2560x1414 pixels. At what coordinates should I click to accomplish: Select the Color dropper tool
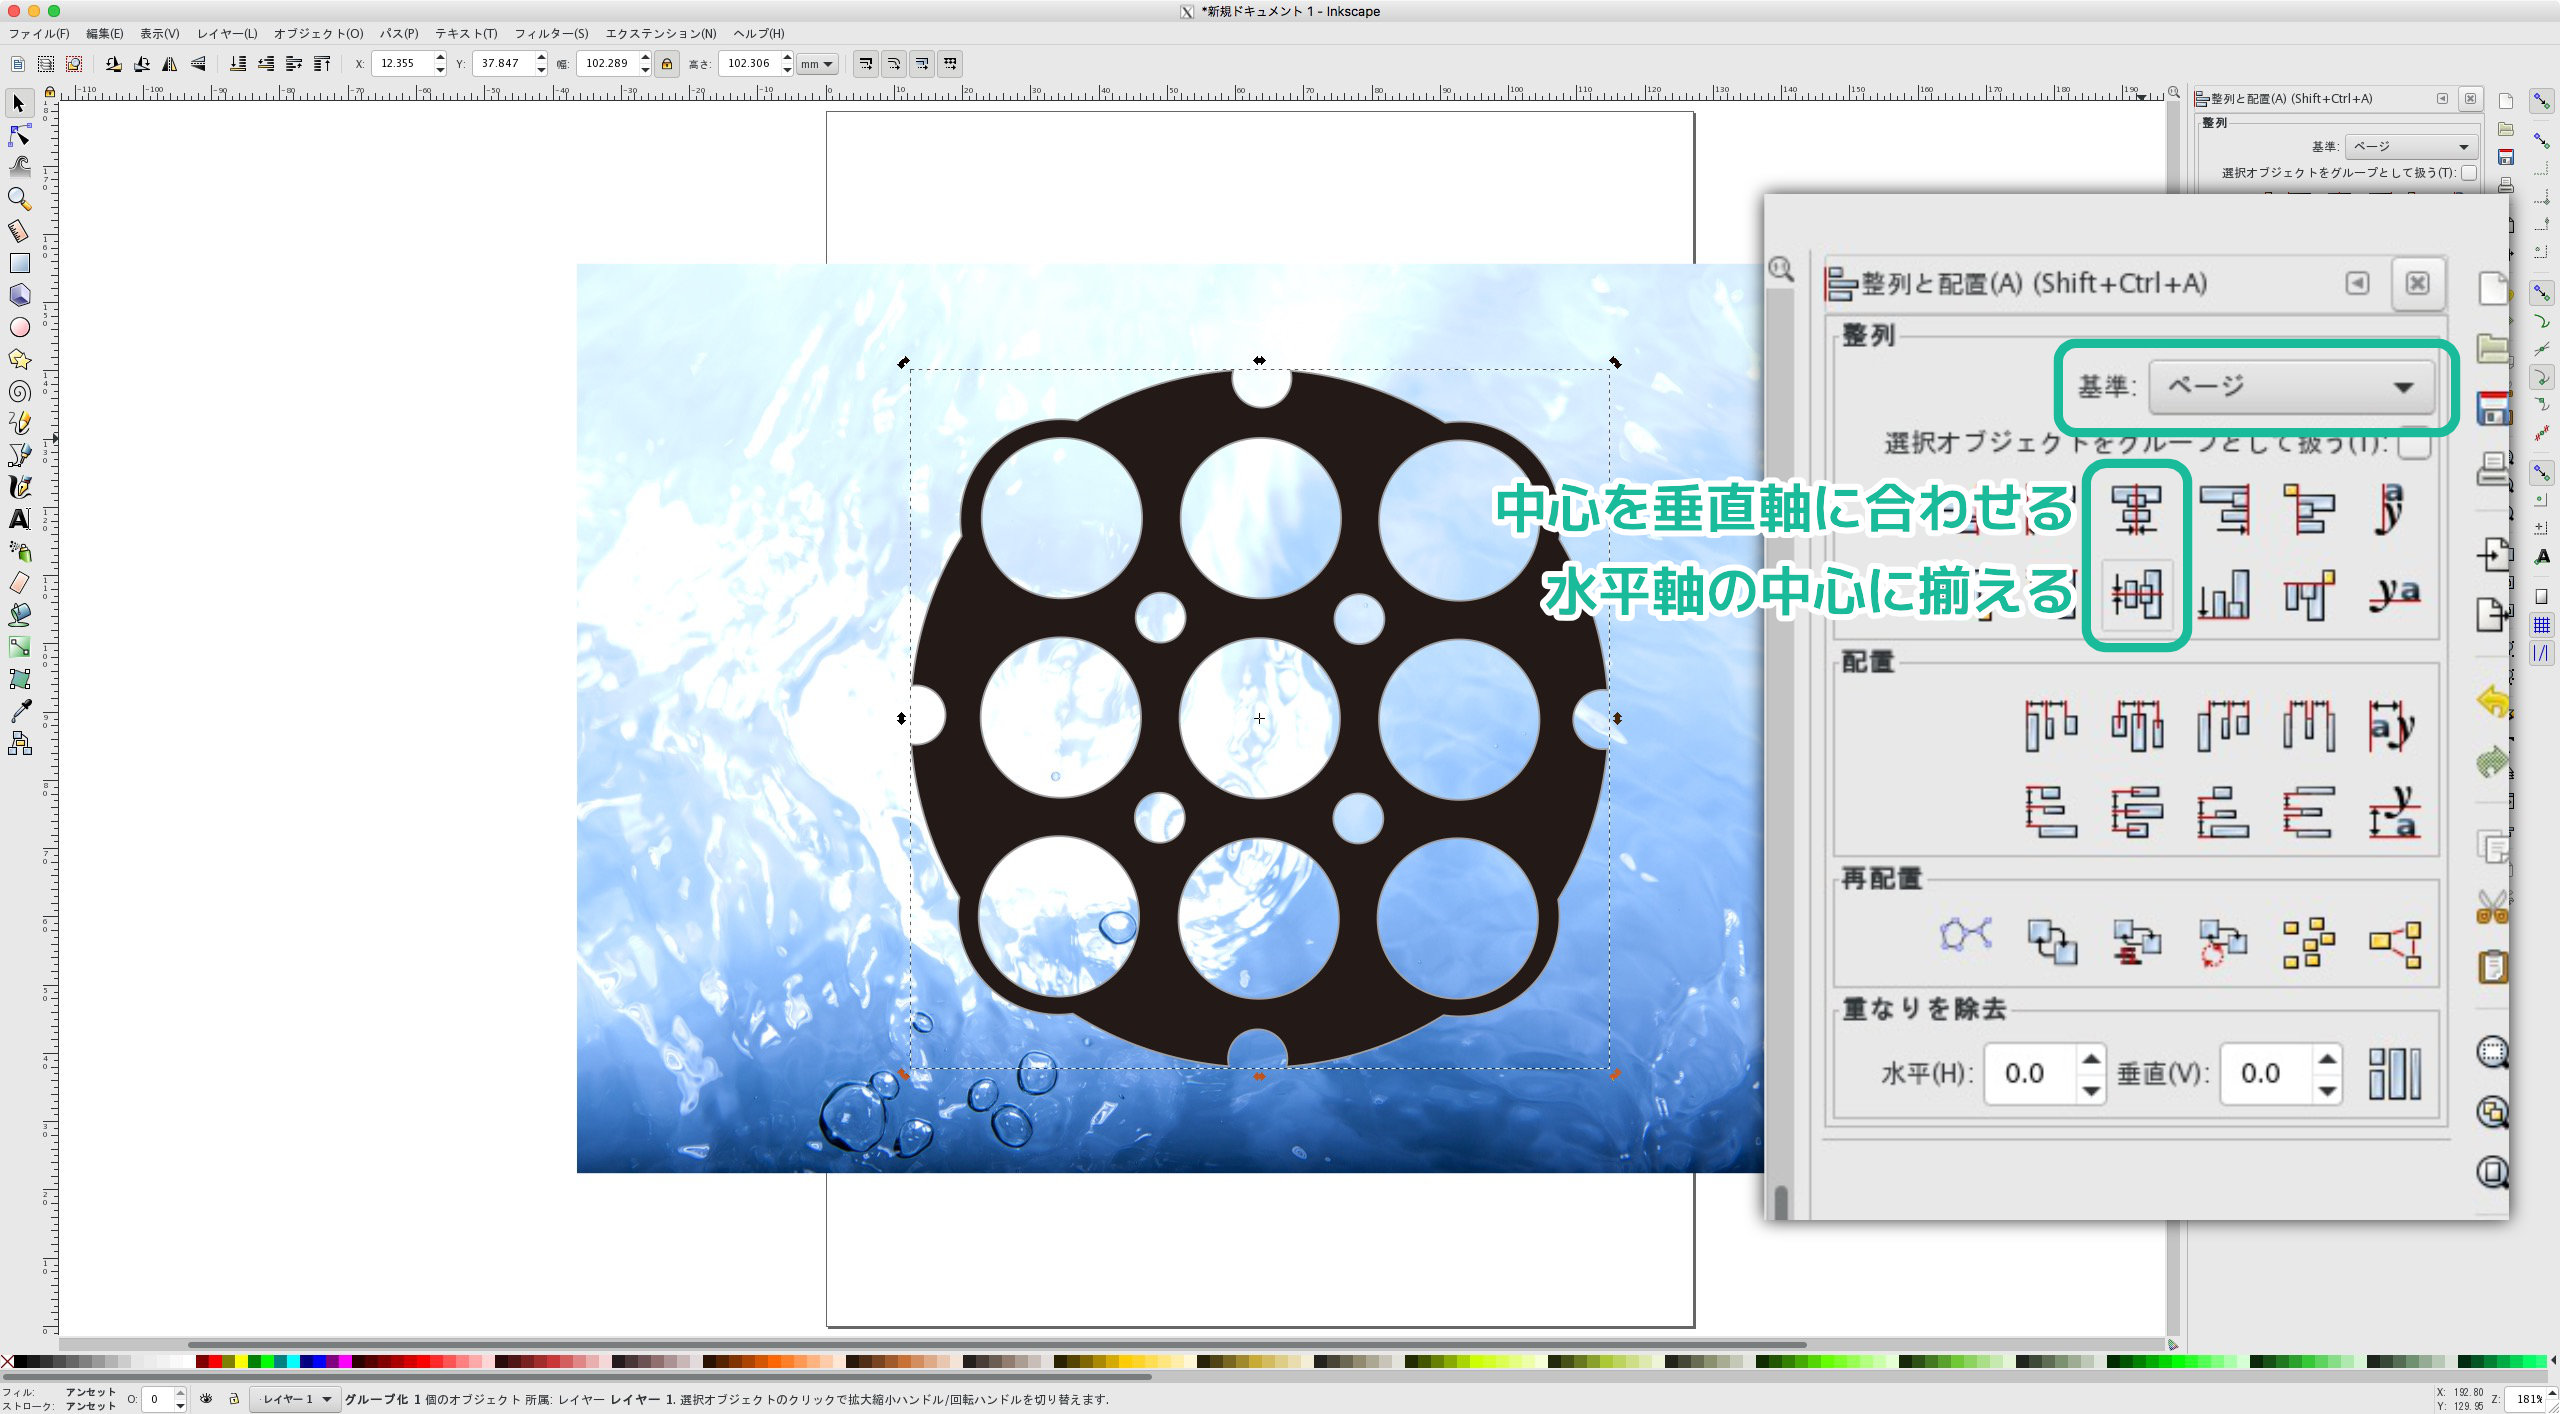pos(19,711)
